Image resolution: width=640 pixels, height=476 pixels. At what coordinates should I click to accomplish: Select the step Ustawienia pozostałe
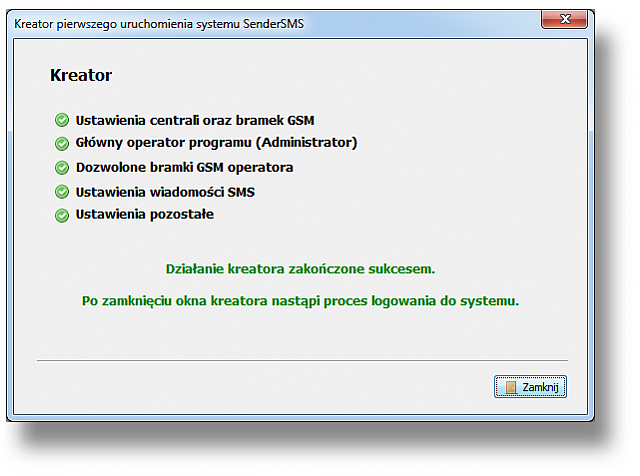point(145,214)
